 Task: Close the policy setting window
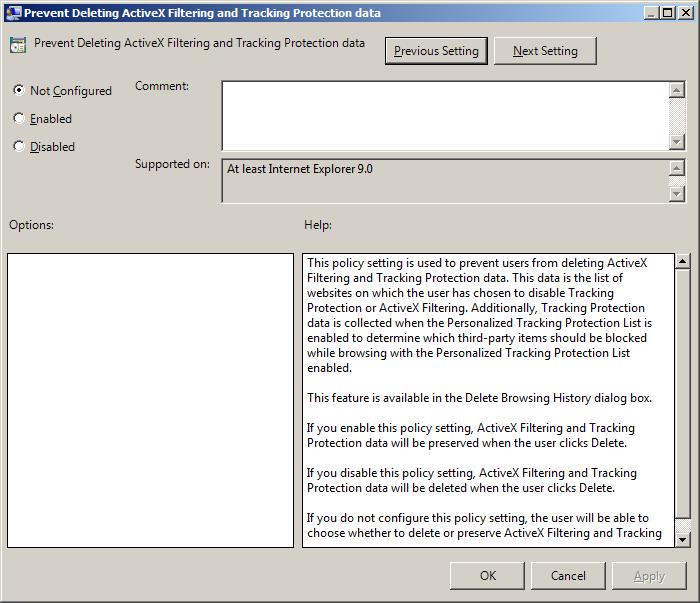tap(686, 13)
